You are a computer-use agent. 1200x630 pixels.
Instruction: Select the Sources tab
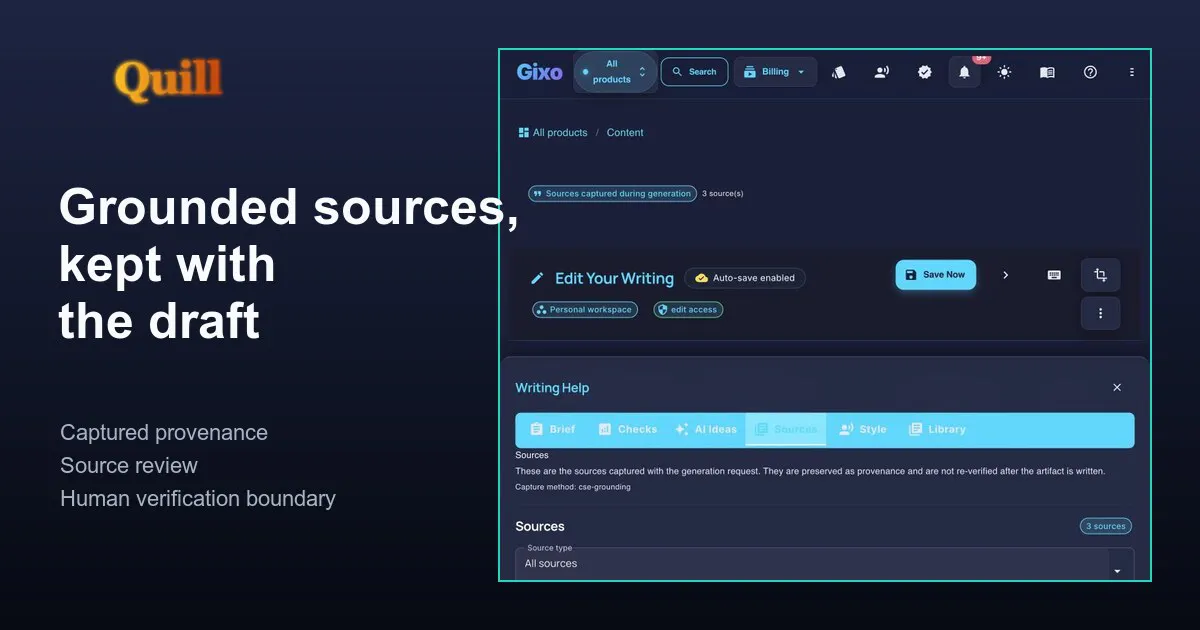pos(786,429)
